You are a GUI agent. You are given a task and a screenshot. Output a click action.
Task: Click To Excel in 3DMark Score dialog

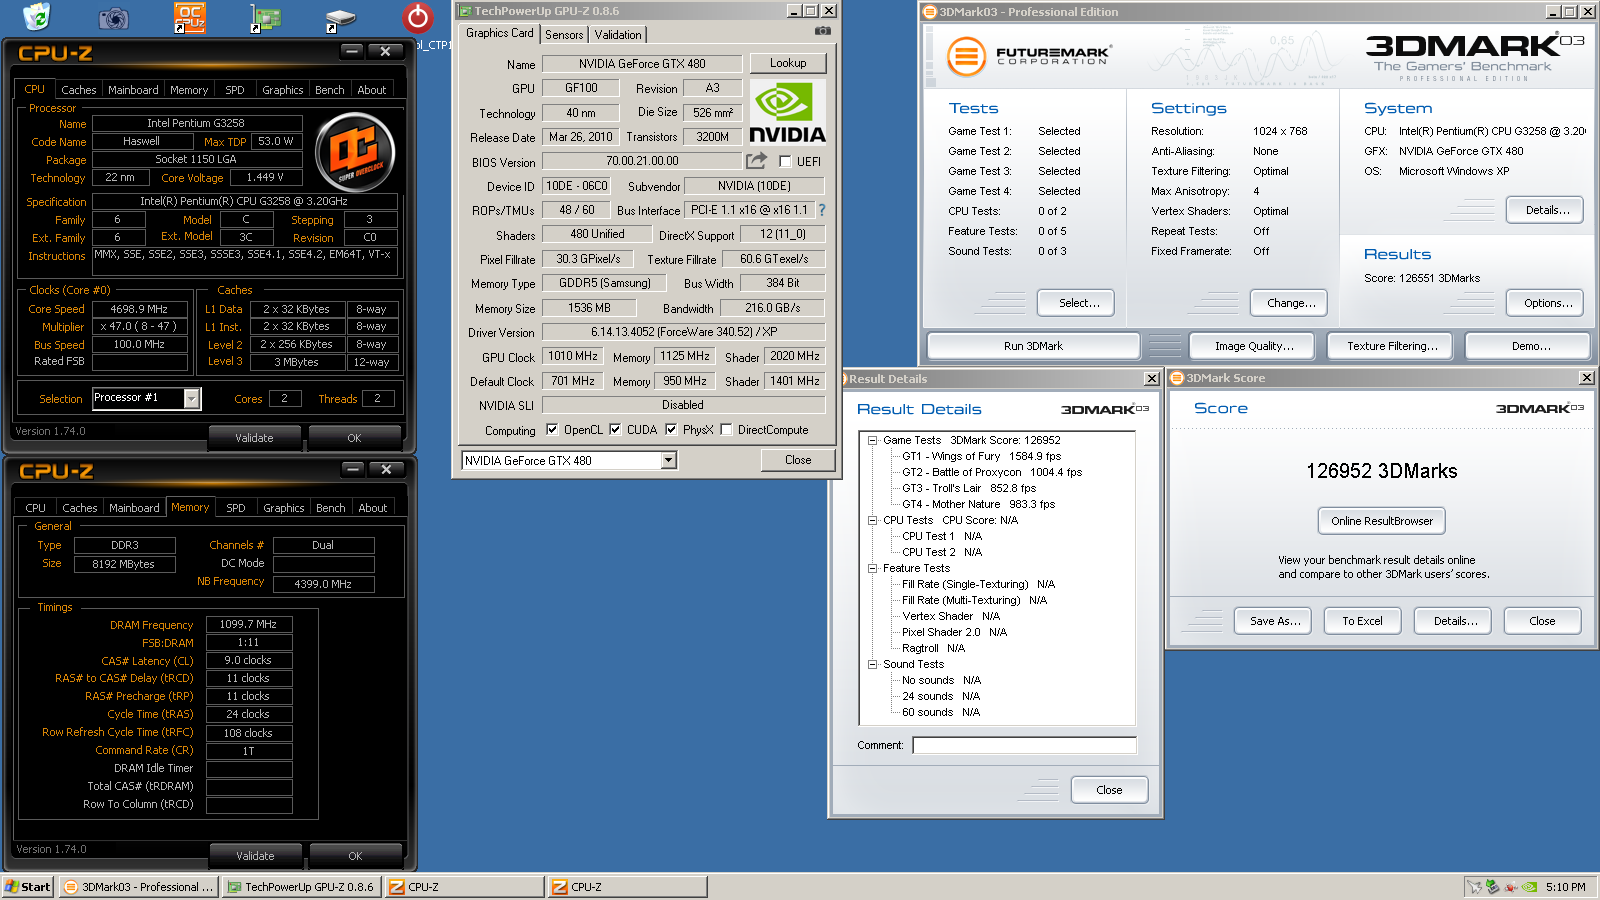tap(1362, 621)
